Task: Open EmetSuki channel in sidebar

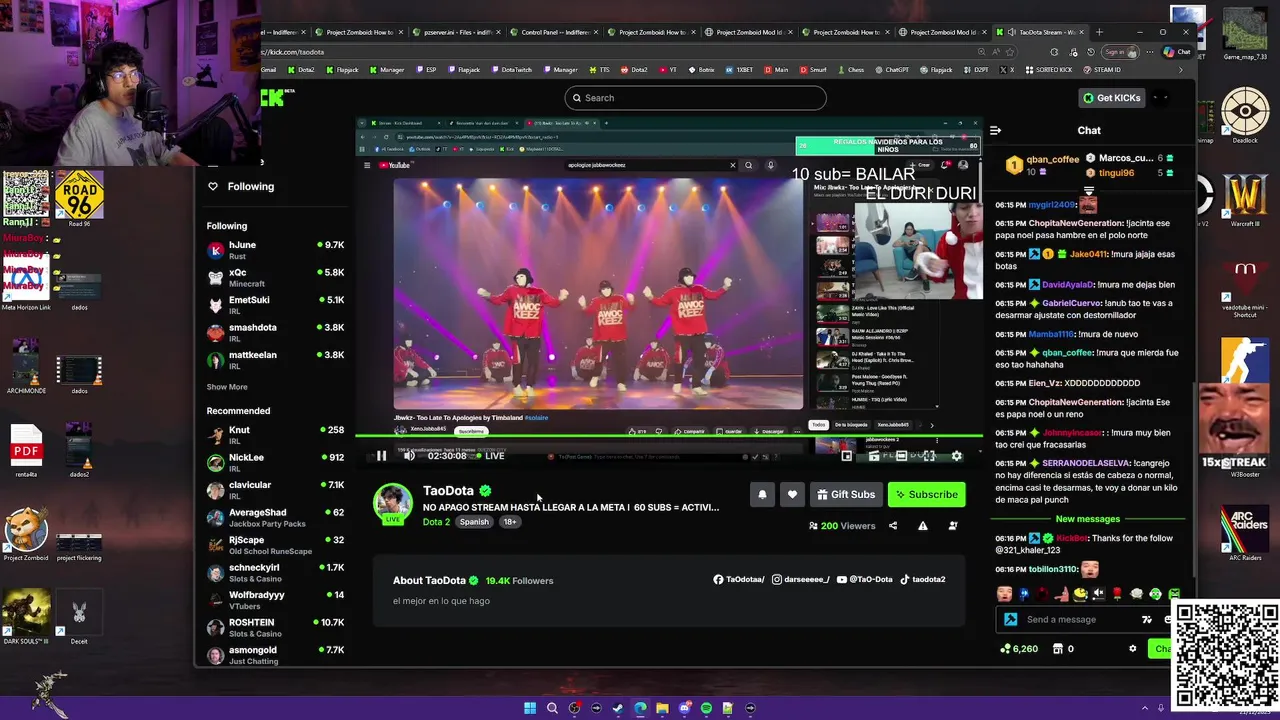Action: click(x=275, y=305)
